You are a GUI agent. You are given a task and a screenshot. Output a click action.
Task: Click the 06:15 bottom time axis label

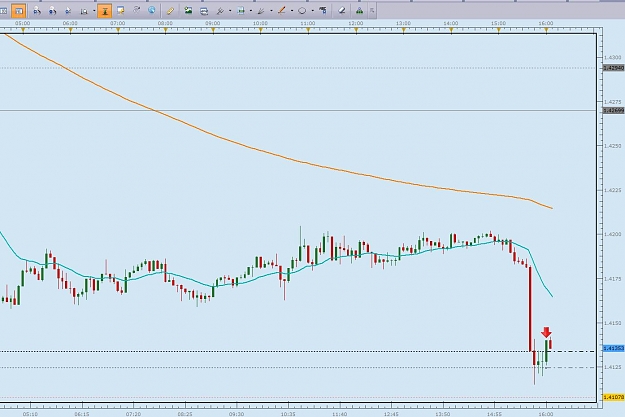pyautogui.click(x=82, y=414)
